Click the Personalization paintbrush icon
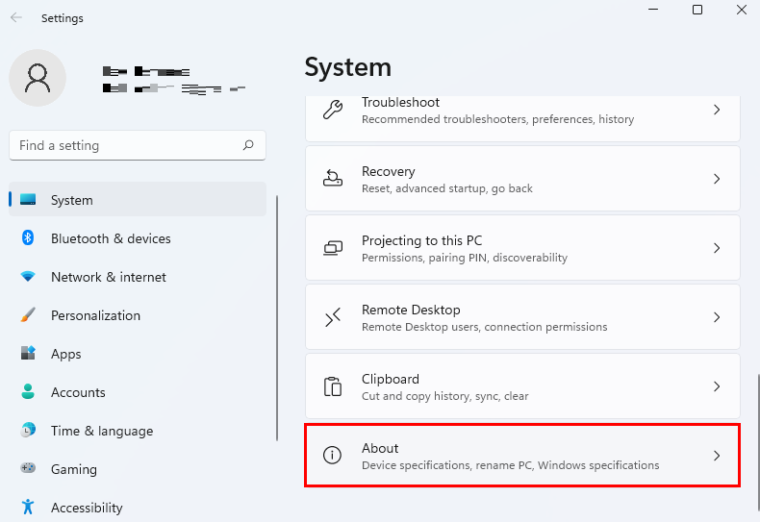 point(28,315)
